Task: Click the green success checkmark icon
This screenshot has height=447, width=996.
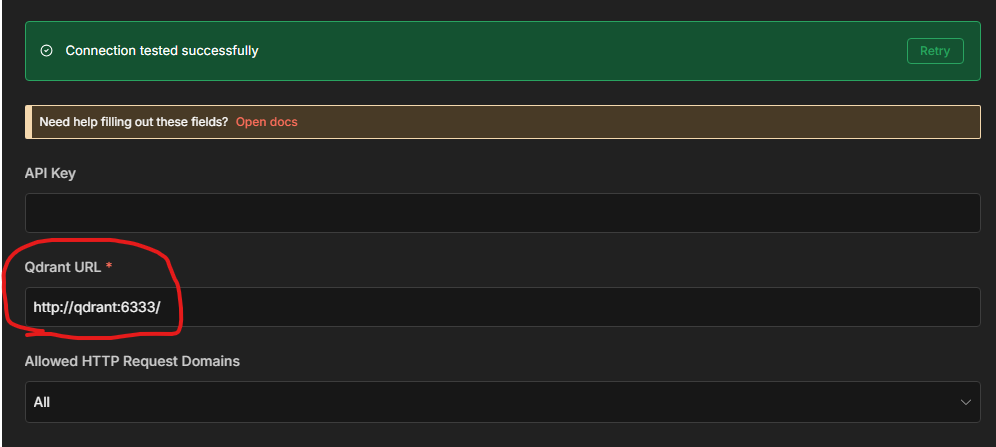Action: point(46,51)
